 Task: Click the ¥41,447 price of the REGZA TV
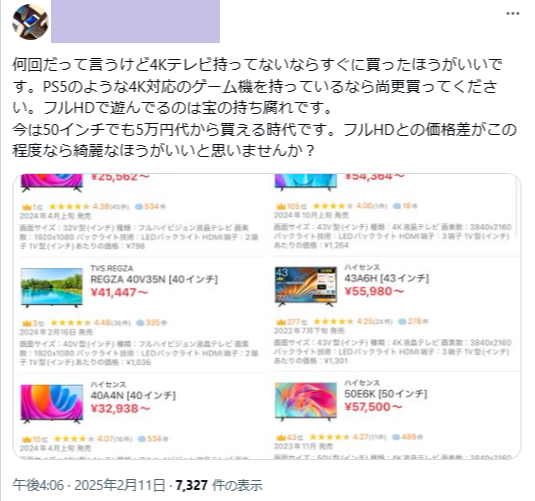pyautogui.click(x=119, y=292)
